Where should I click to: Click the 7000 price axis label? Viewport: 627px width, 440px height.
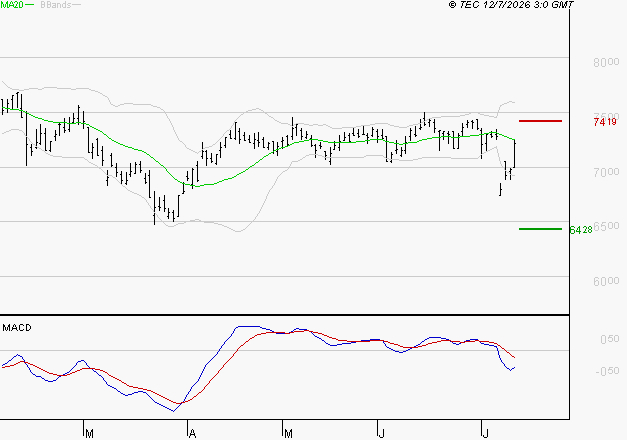(606, 172)
